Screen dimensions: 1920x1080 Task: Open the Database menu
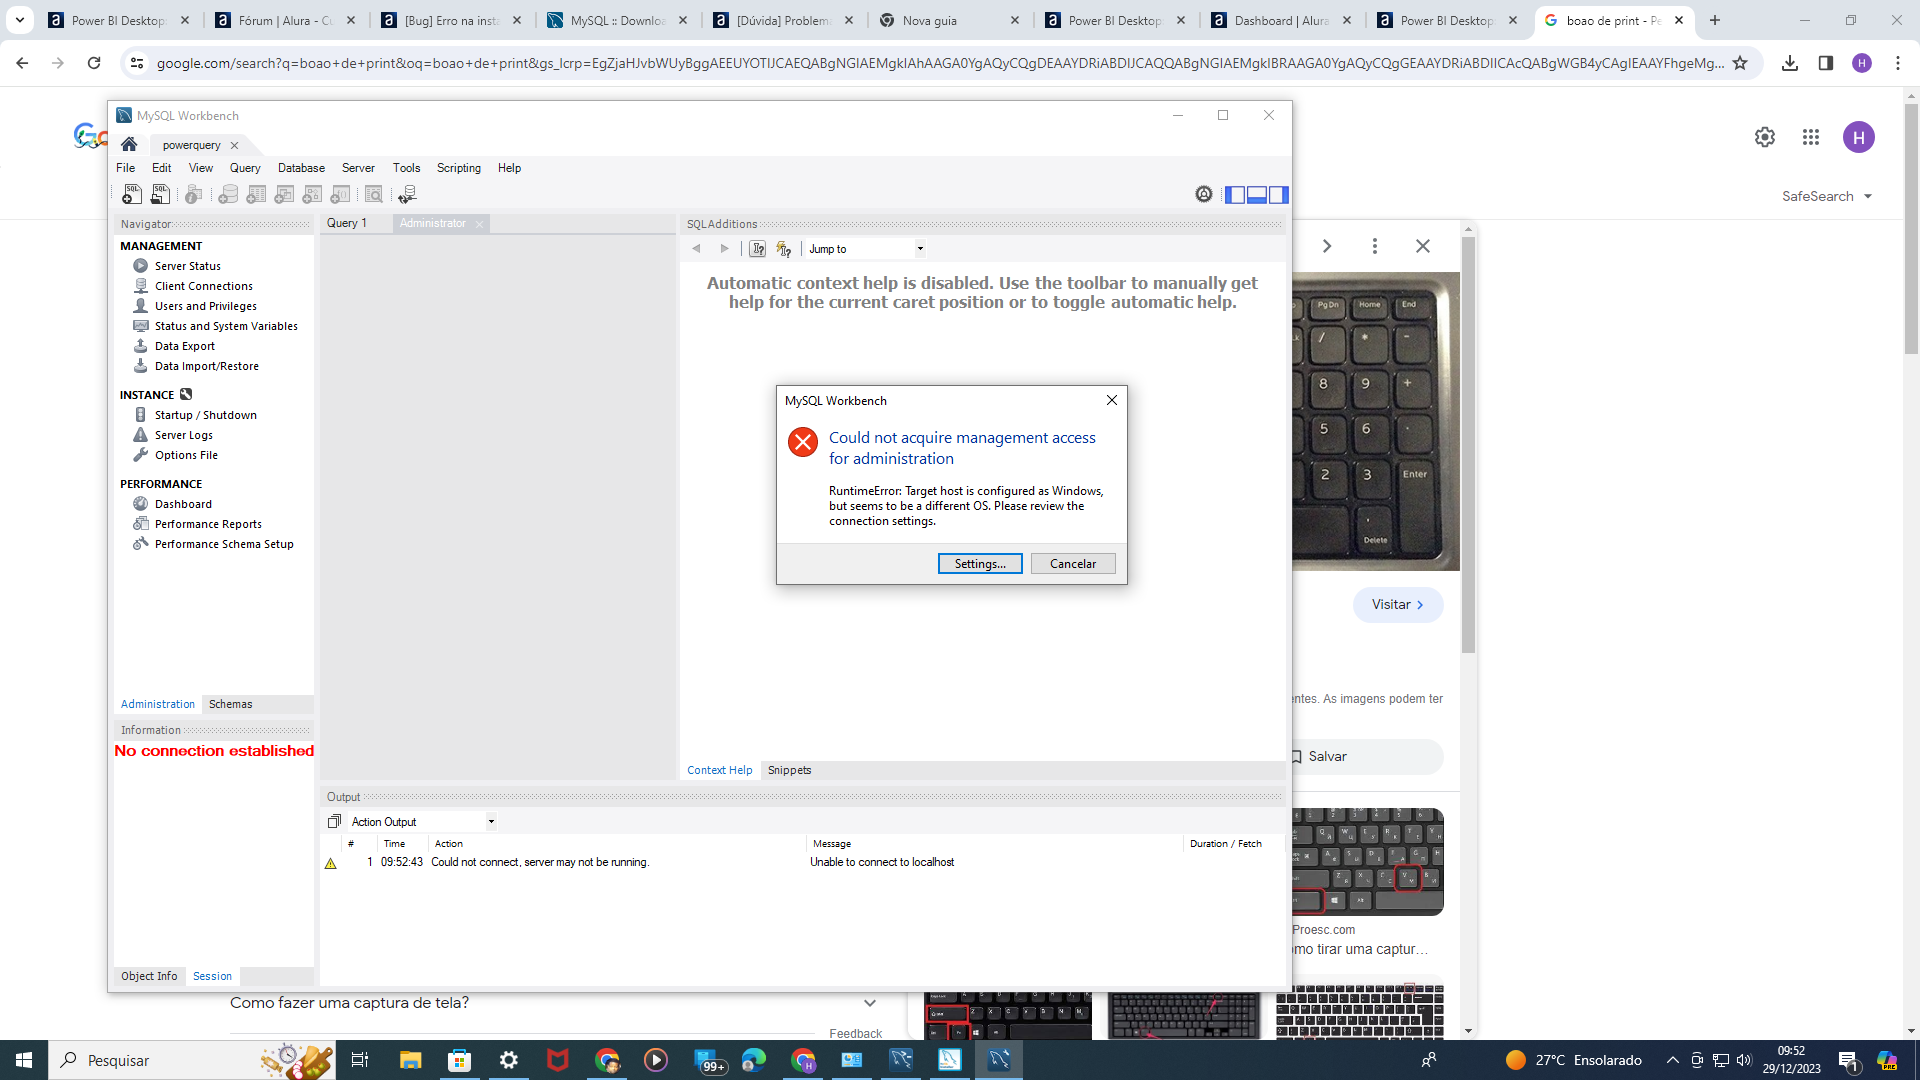coord(301,168)
